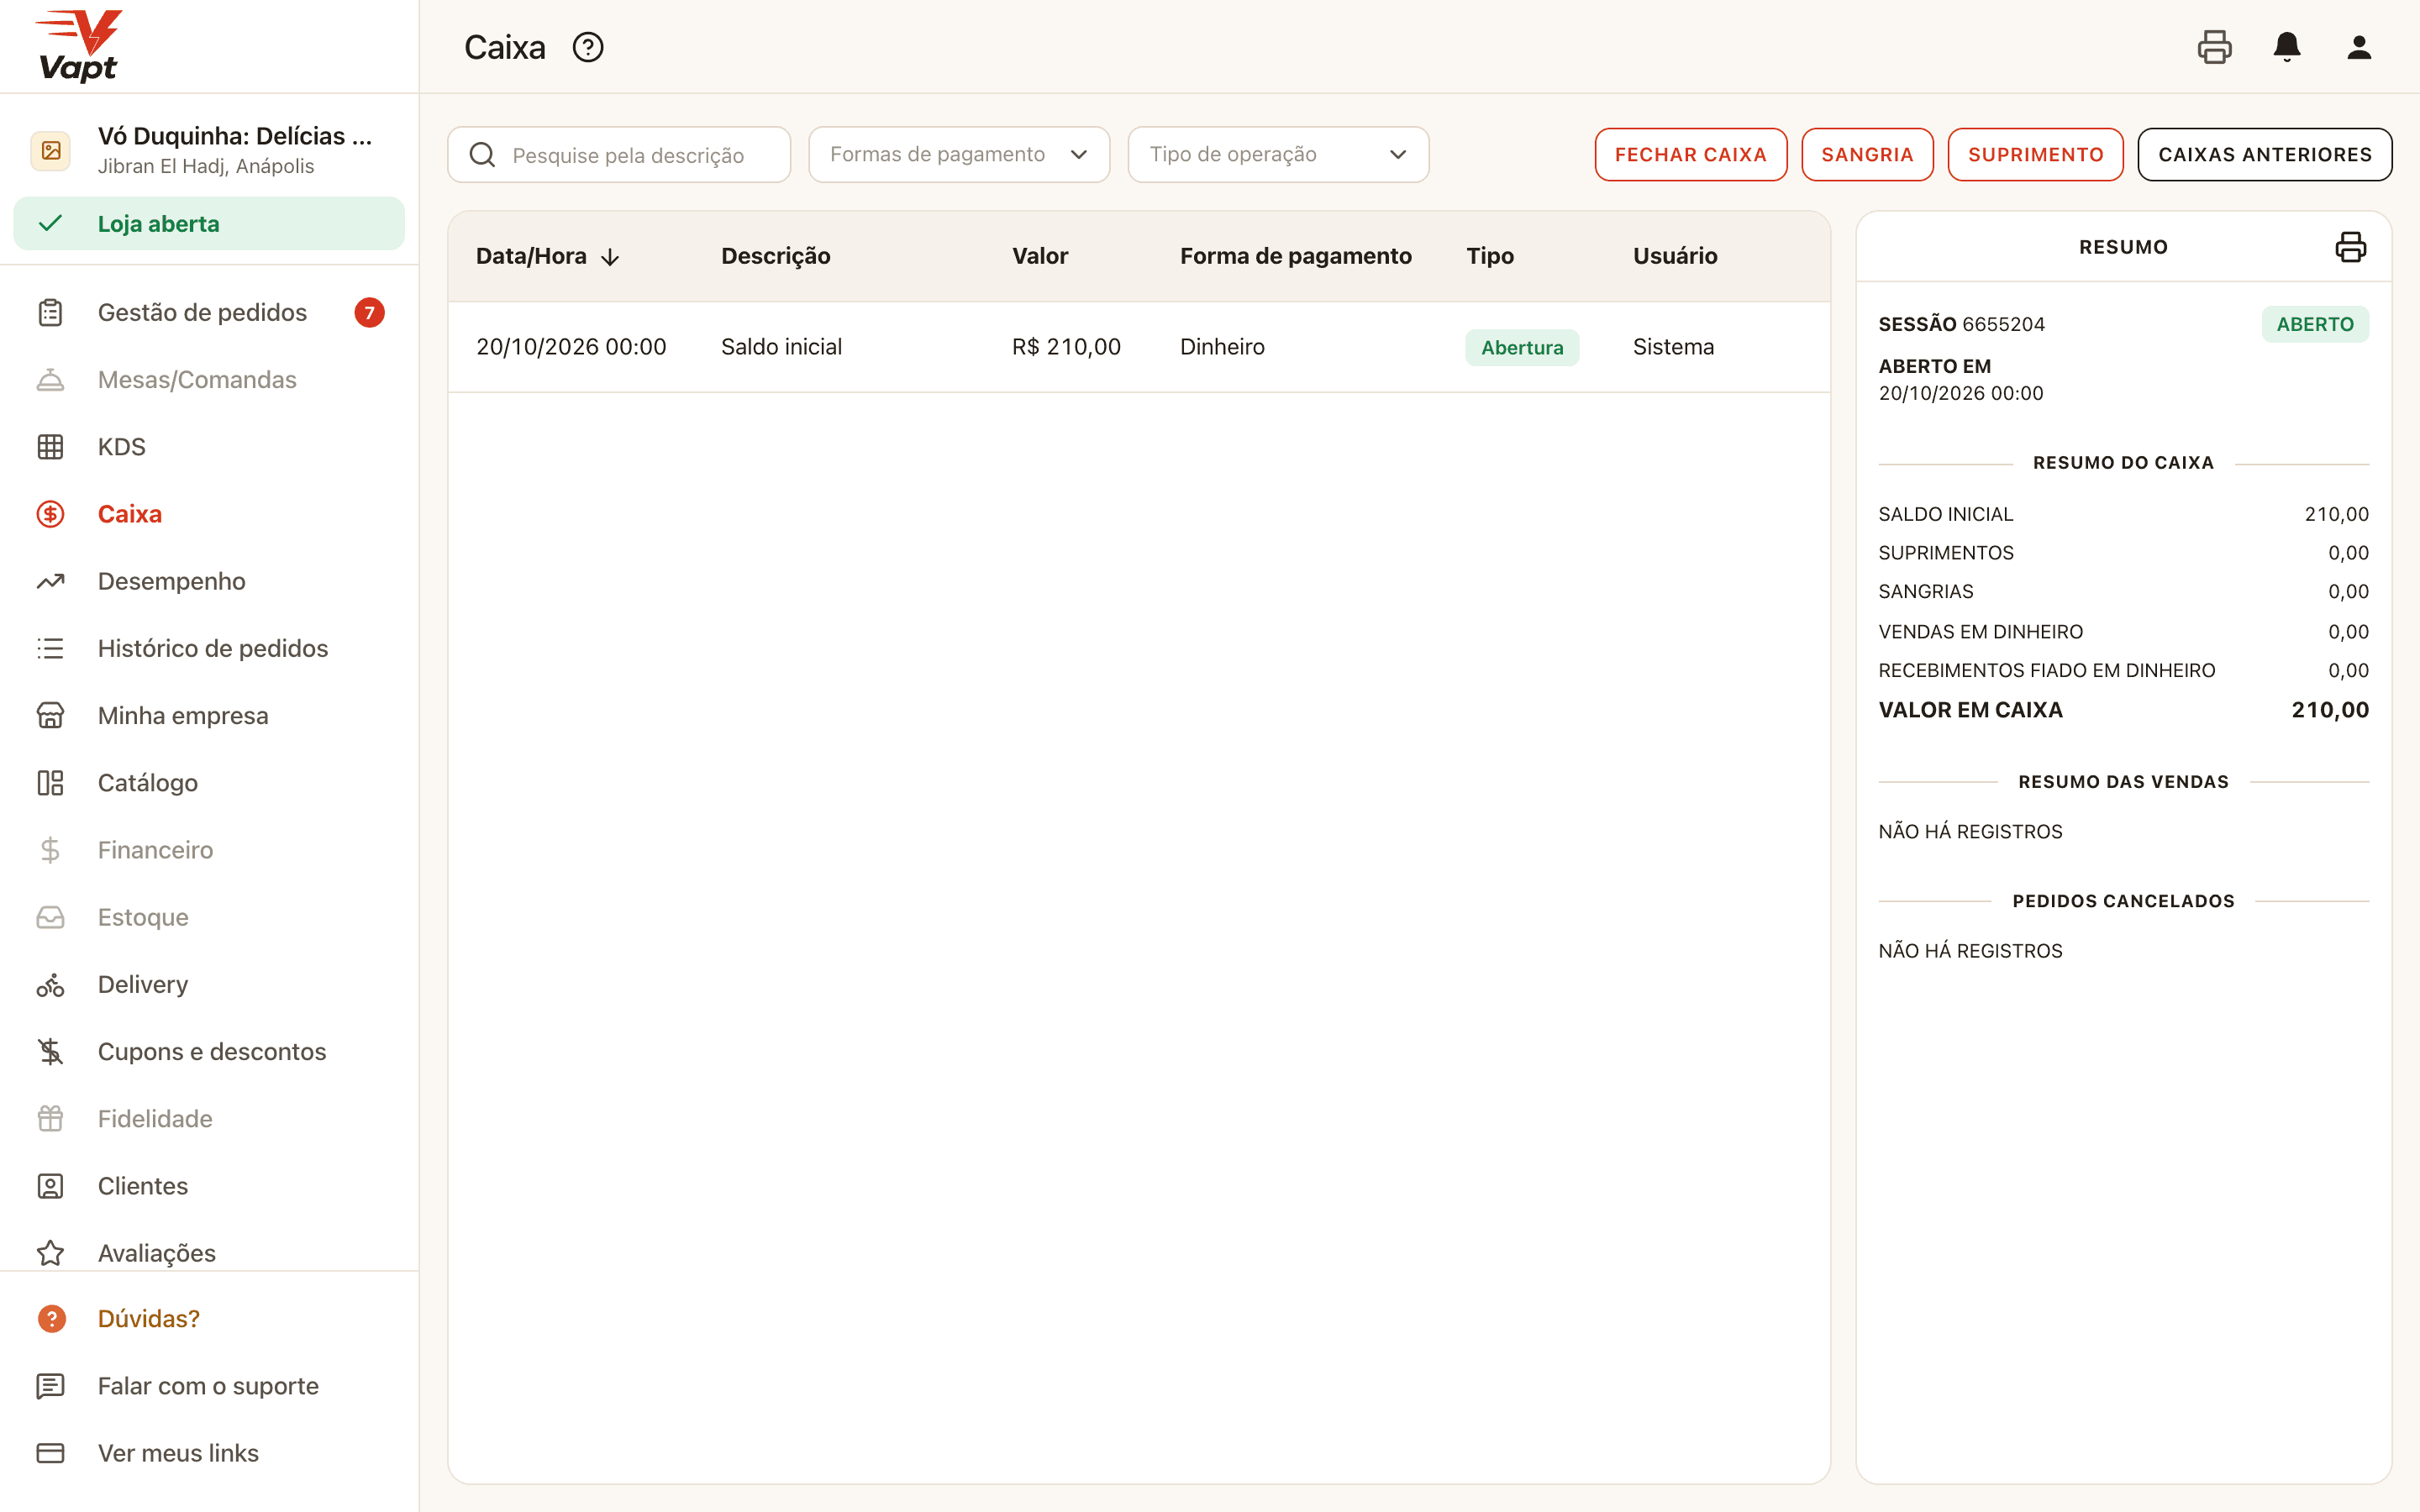Click the search magnifier icon
This screenshot has width=2420, height=1512.
(x=482, y=155)
